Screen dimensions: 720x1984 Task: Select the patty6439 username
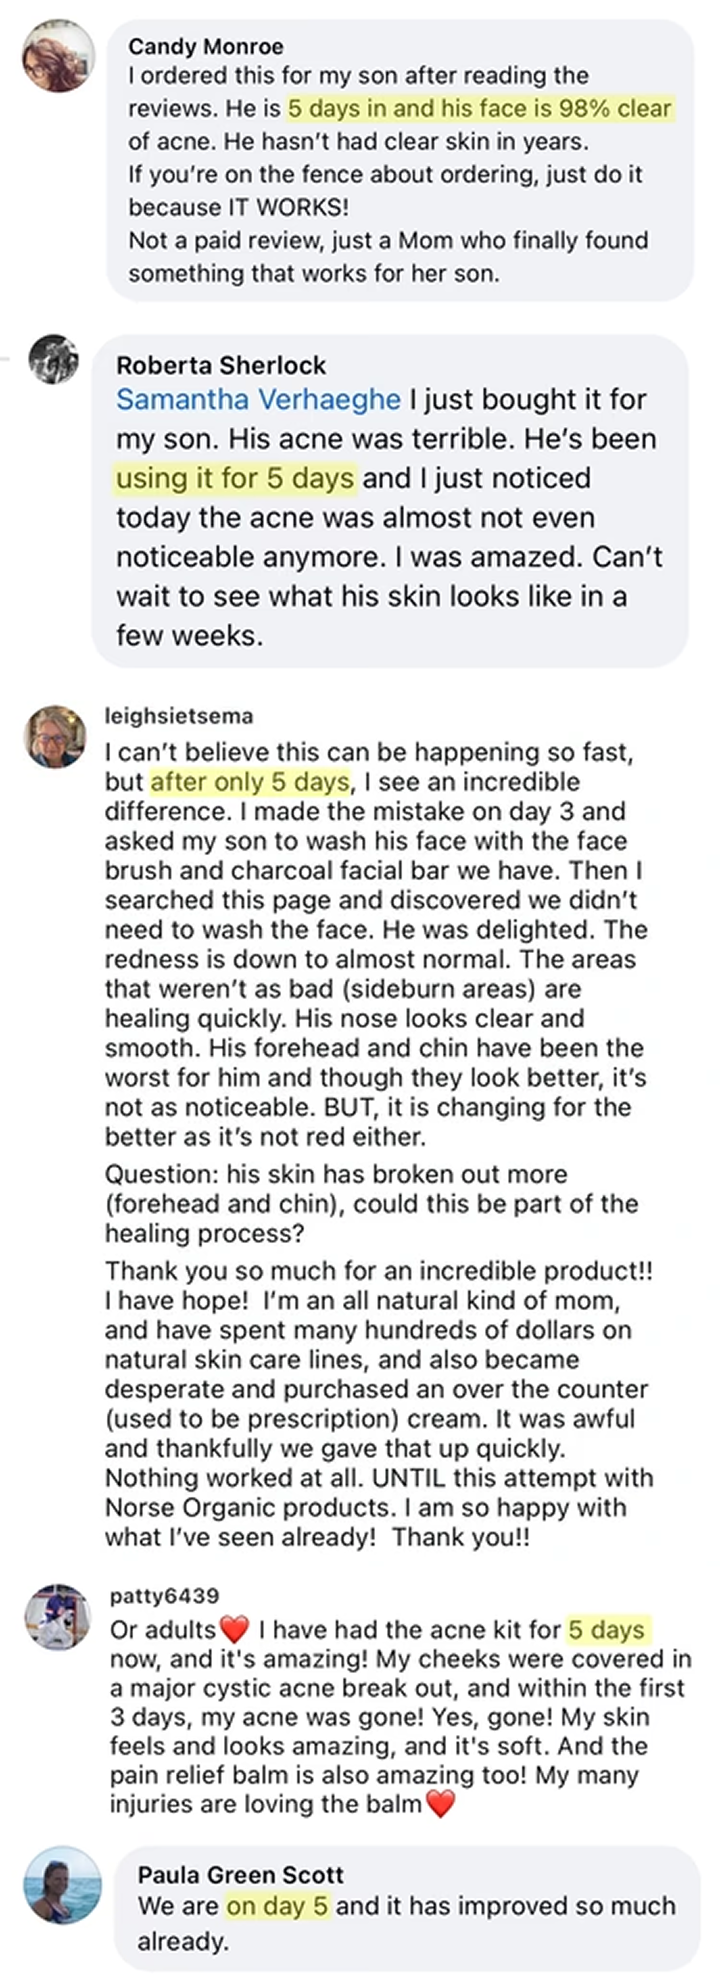pyautogui.click(x=164, y=1596)
